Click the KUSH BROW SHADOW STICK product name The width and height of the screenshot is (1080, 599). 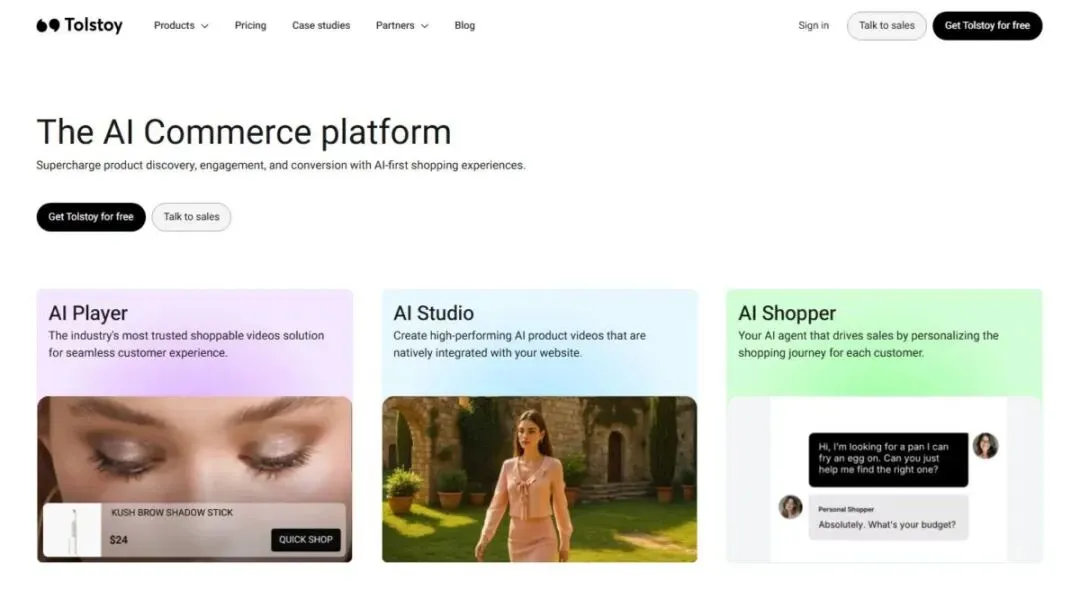(172, 513)
